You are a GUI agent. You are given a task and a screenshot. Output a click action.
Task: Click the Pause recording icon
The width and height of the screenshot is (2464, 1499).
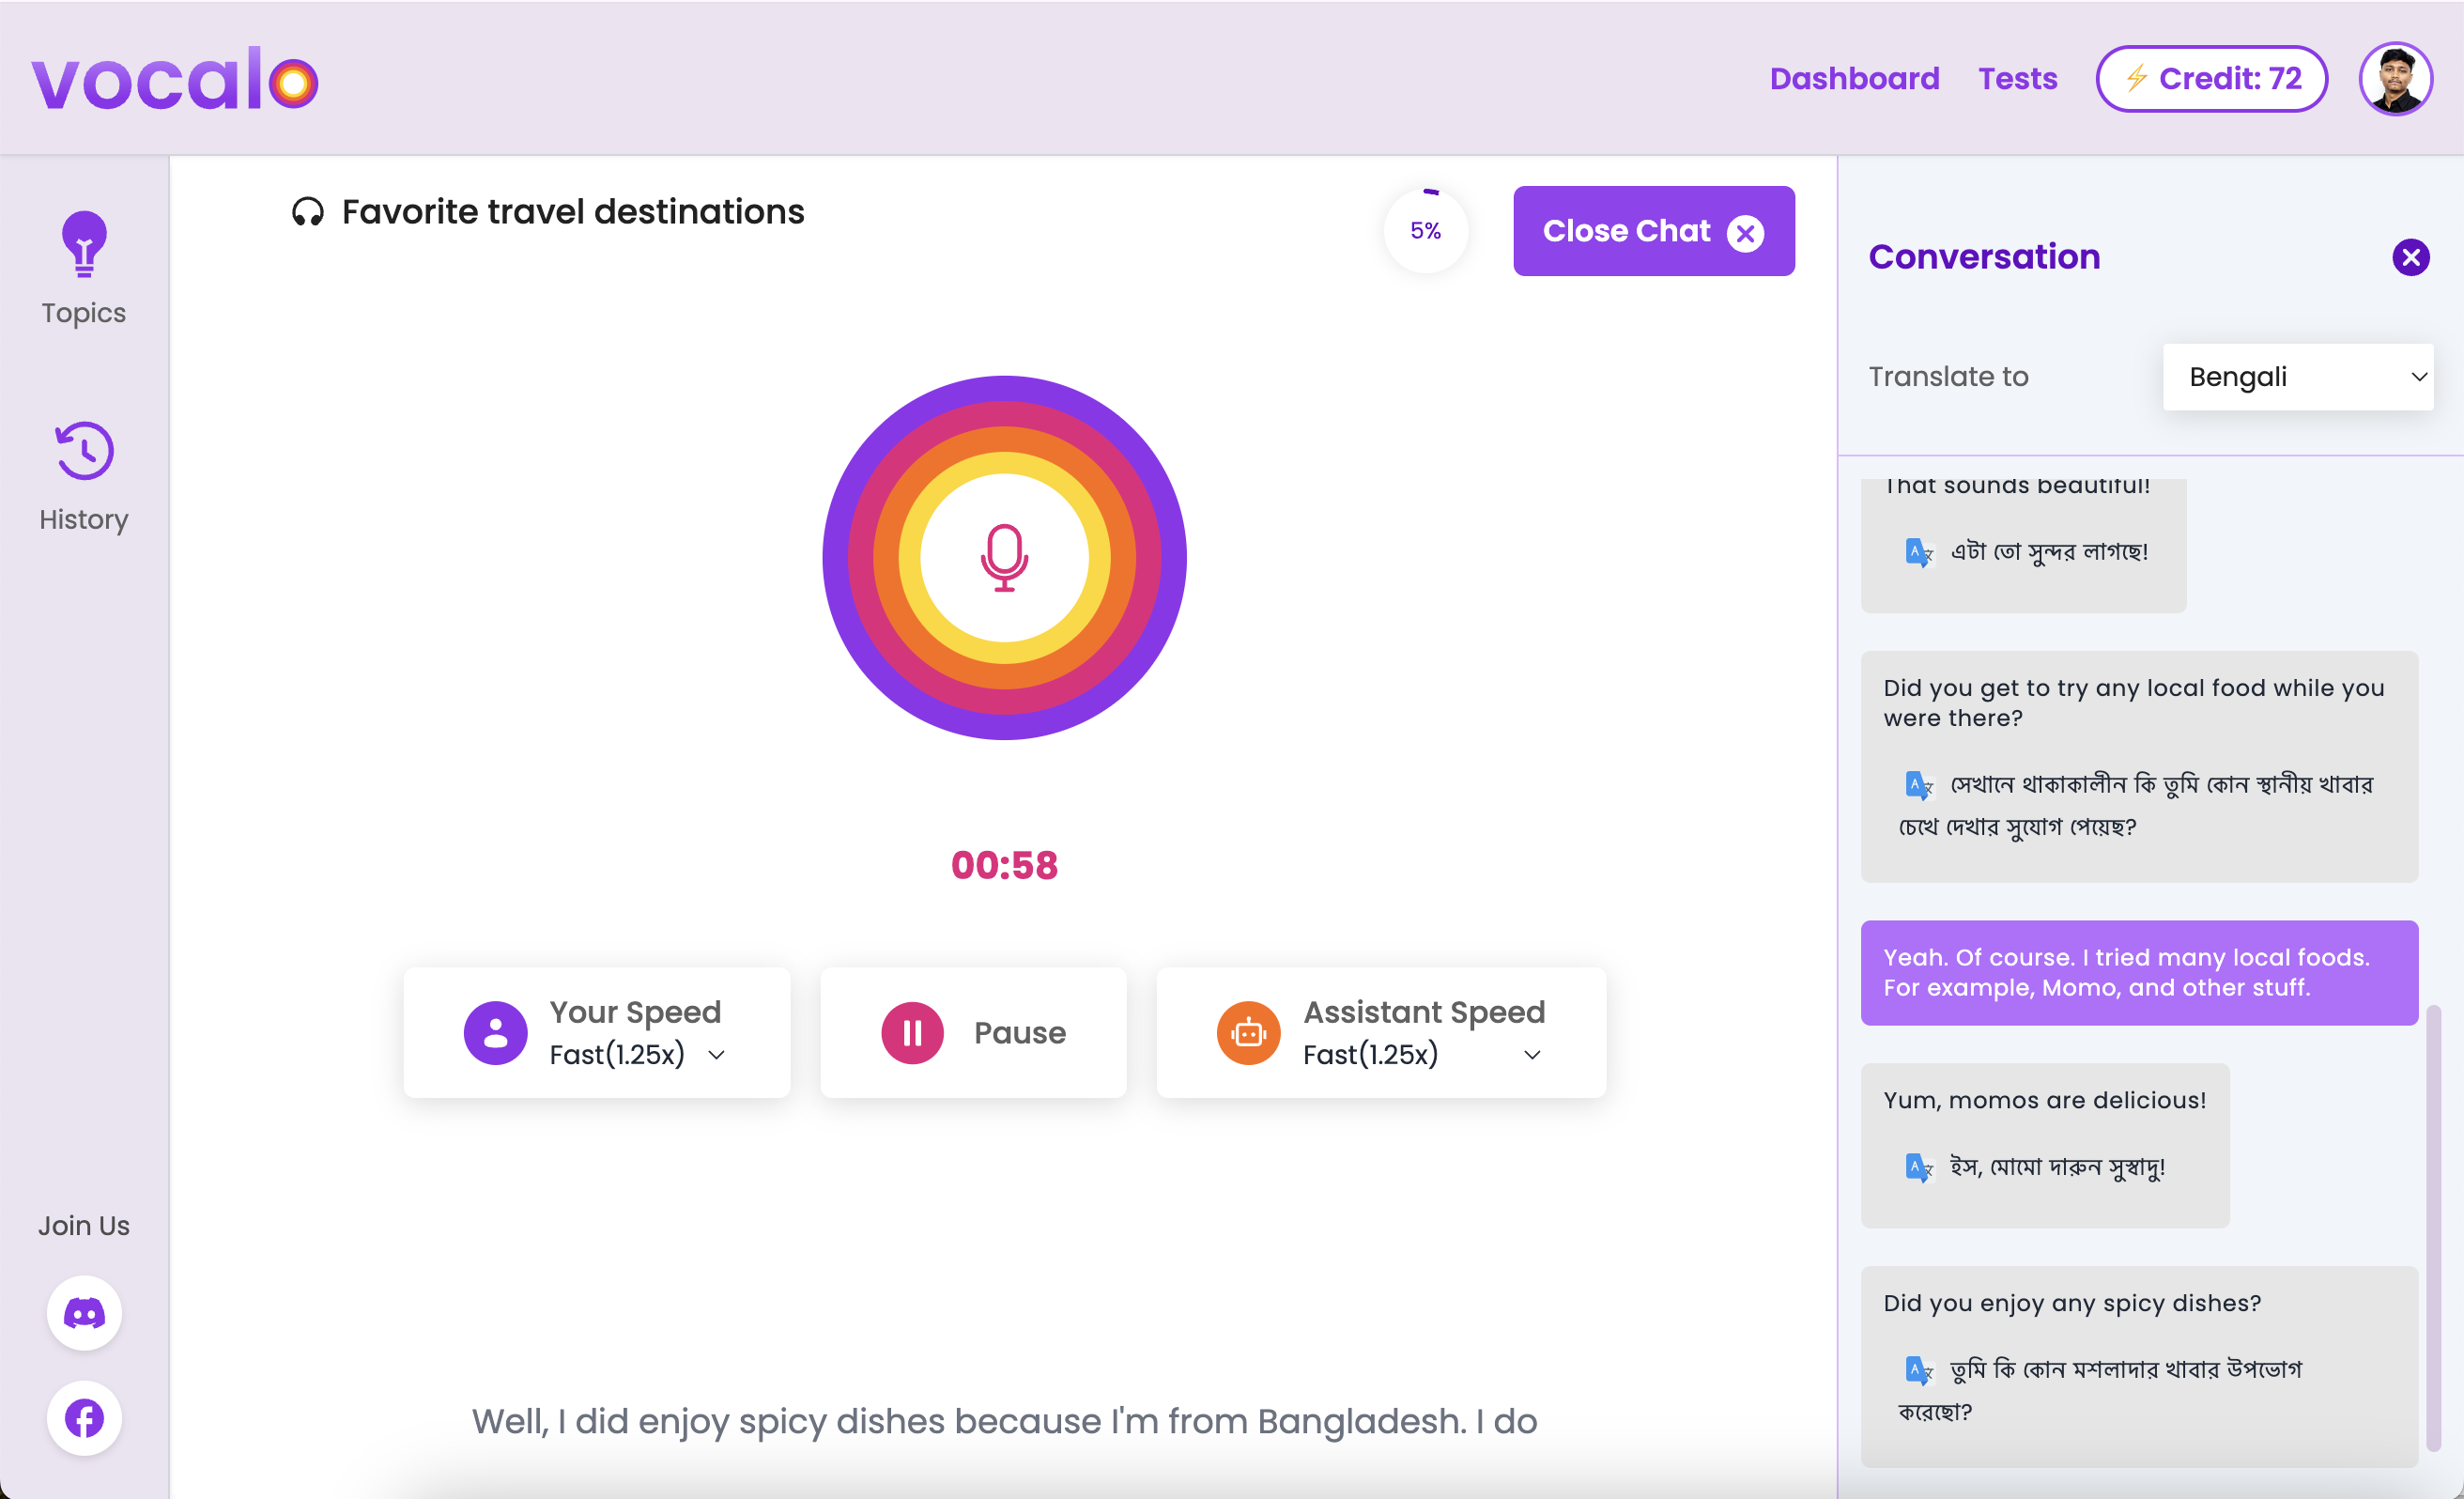click(912, 1033)
